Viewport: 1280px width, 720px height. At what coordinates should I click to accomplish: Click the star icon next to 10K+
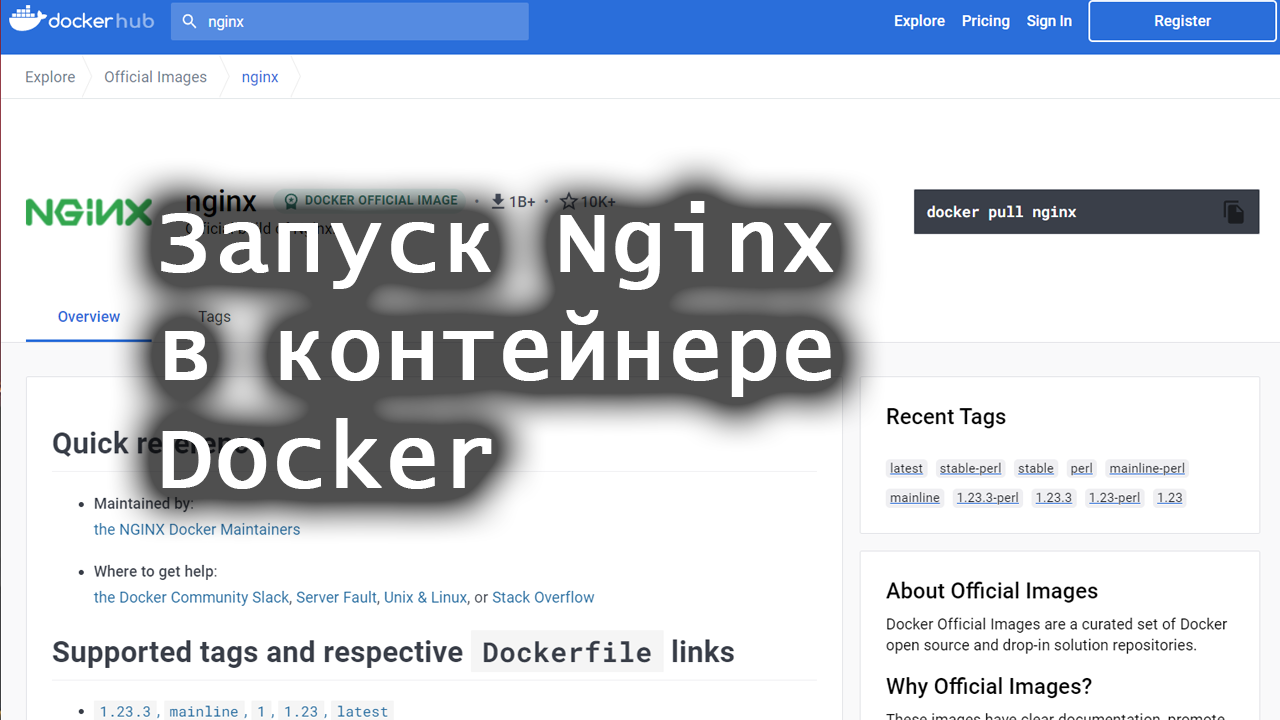click(569, 201)
